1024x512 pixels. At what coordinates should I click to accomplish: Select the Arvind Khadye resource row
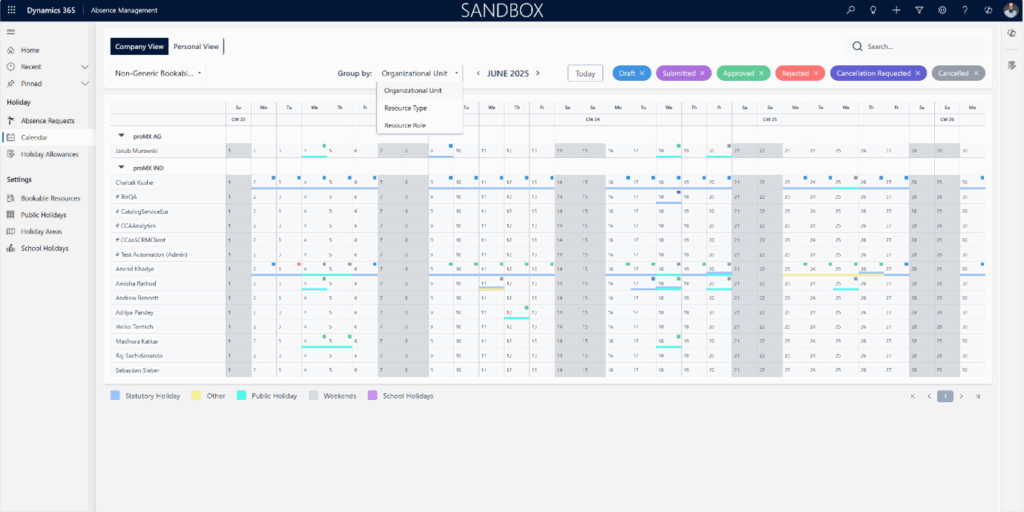[x=547, y=269]
